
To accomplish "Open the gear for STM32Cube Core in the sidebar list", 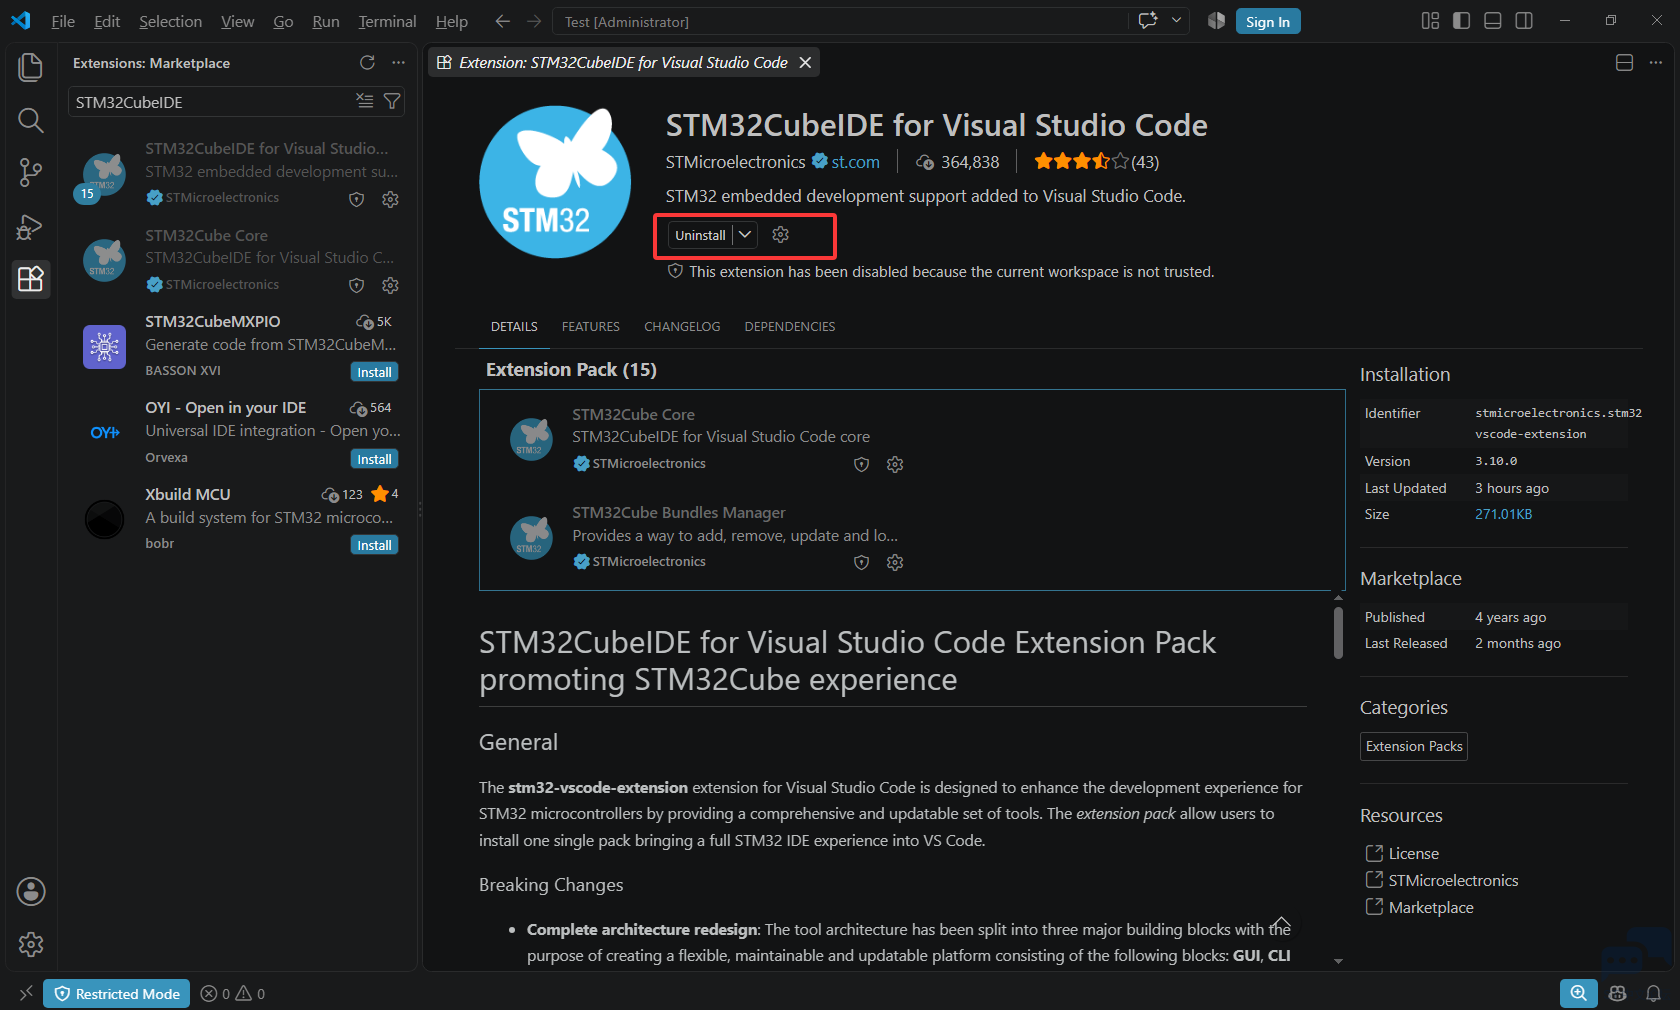I will (390, 285).
